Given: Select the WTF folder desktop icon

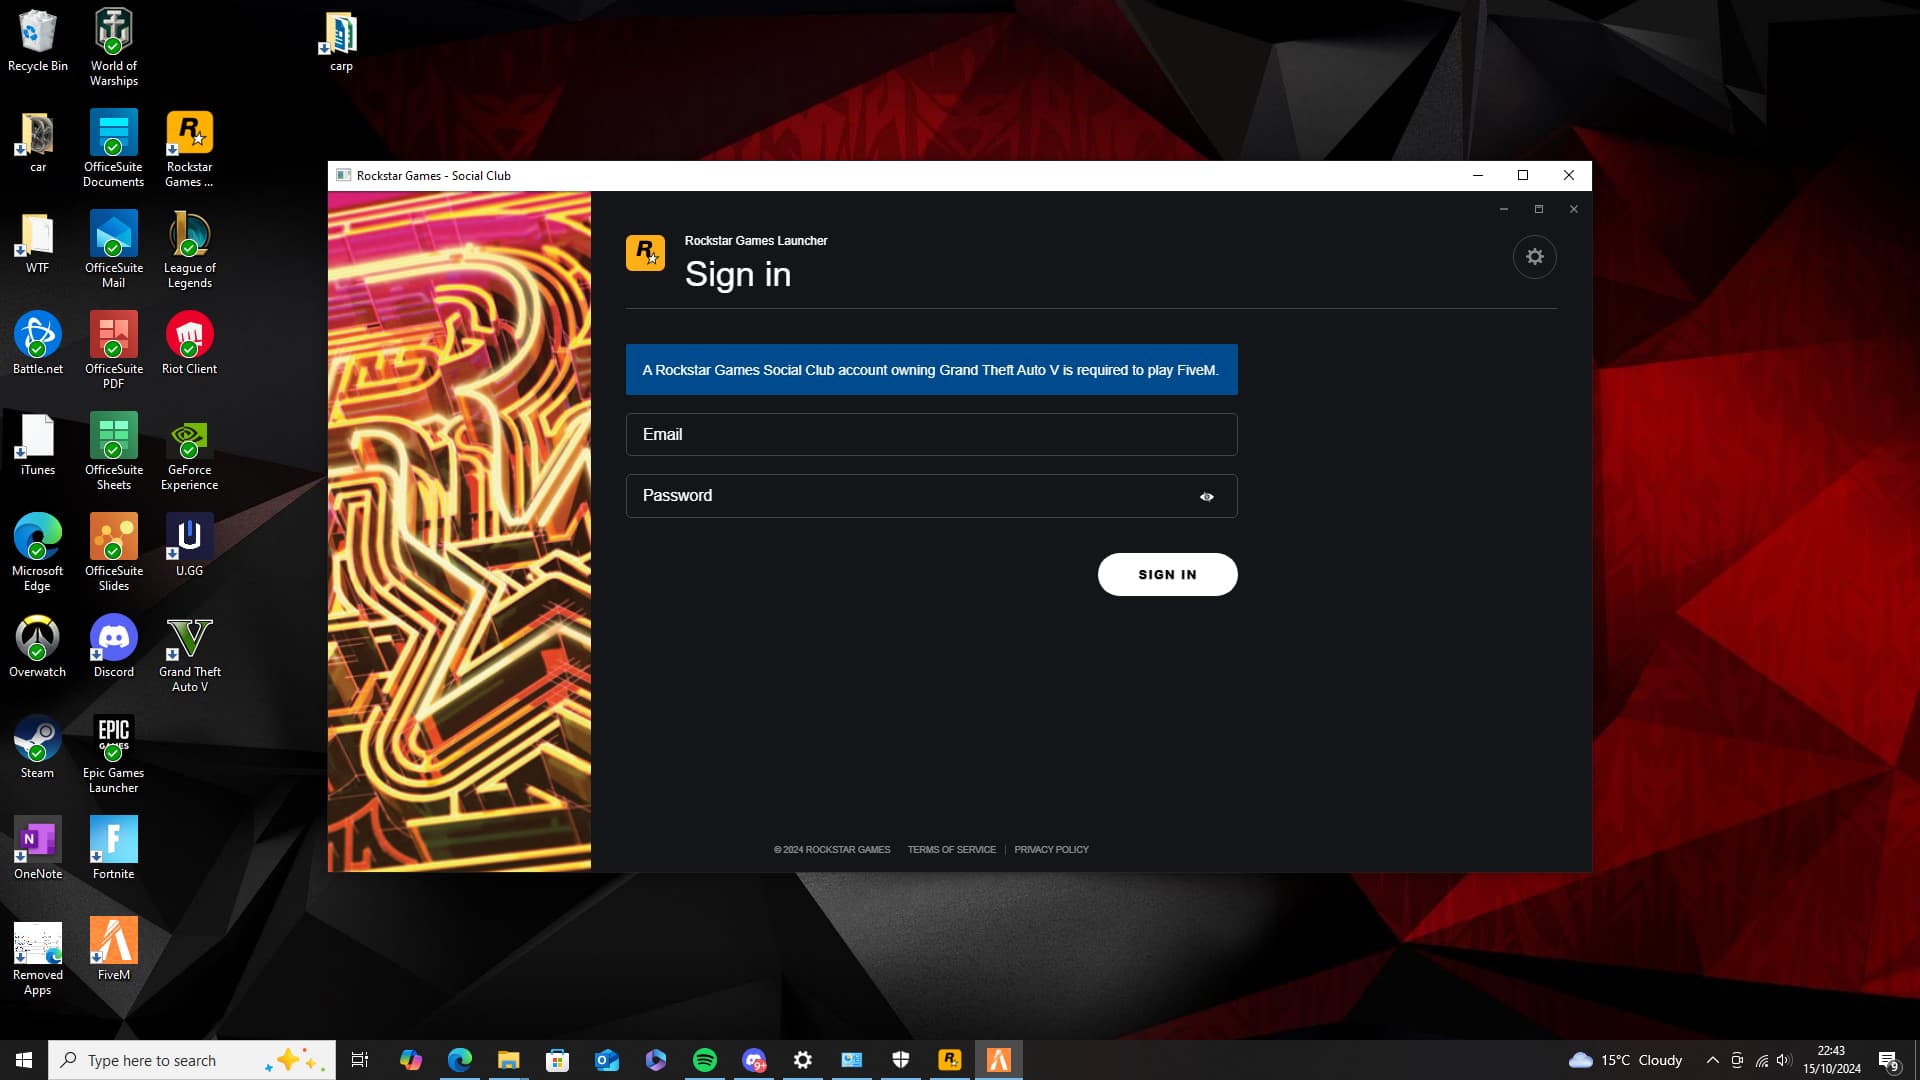Looking at the screenshot, I should click(x=38, y=244).
